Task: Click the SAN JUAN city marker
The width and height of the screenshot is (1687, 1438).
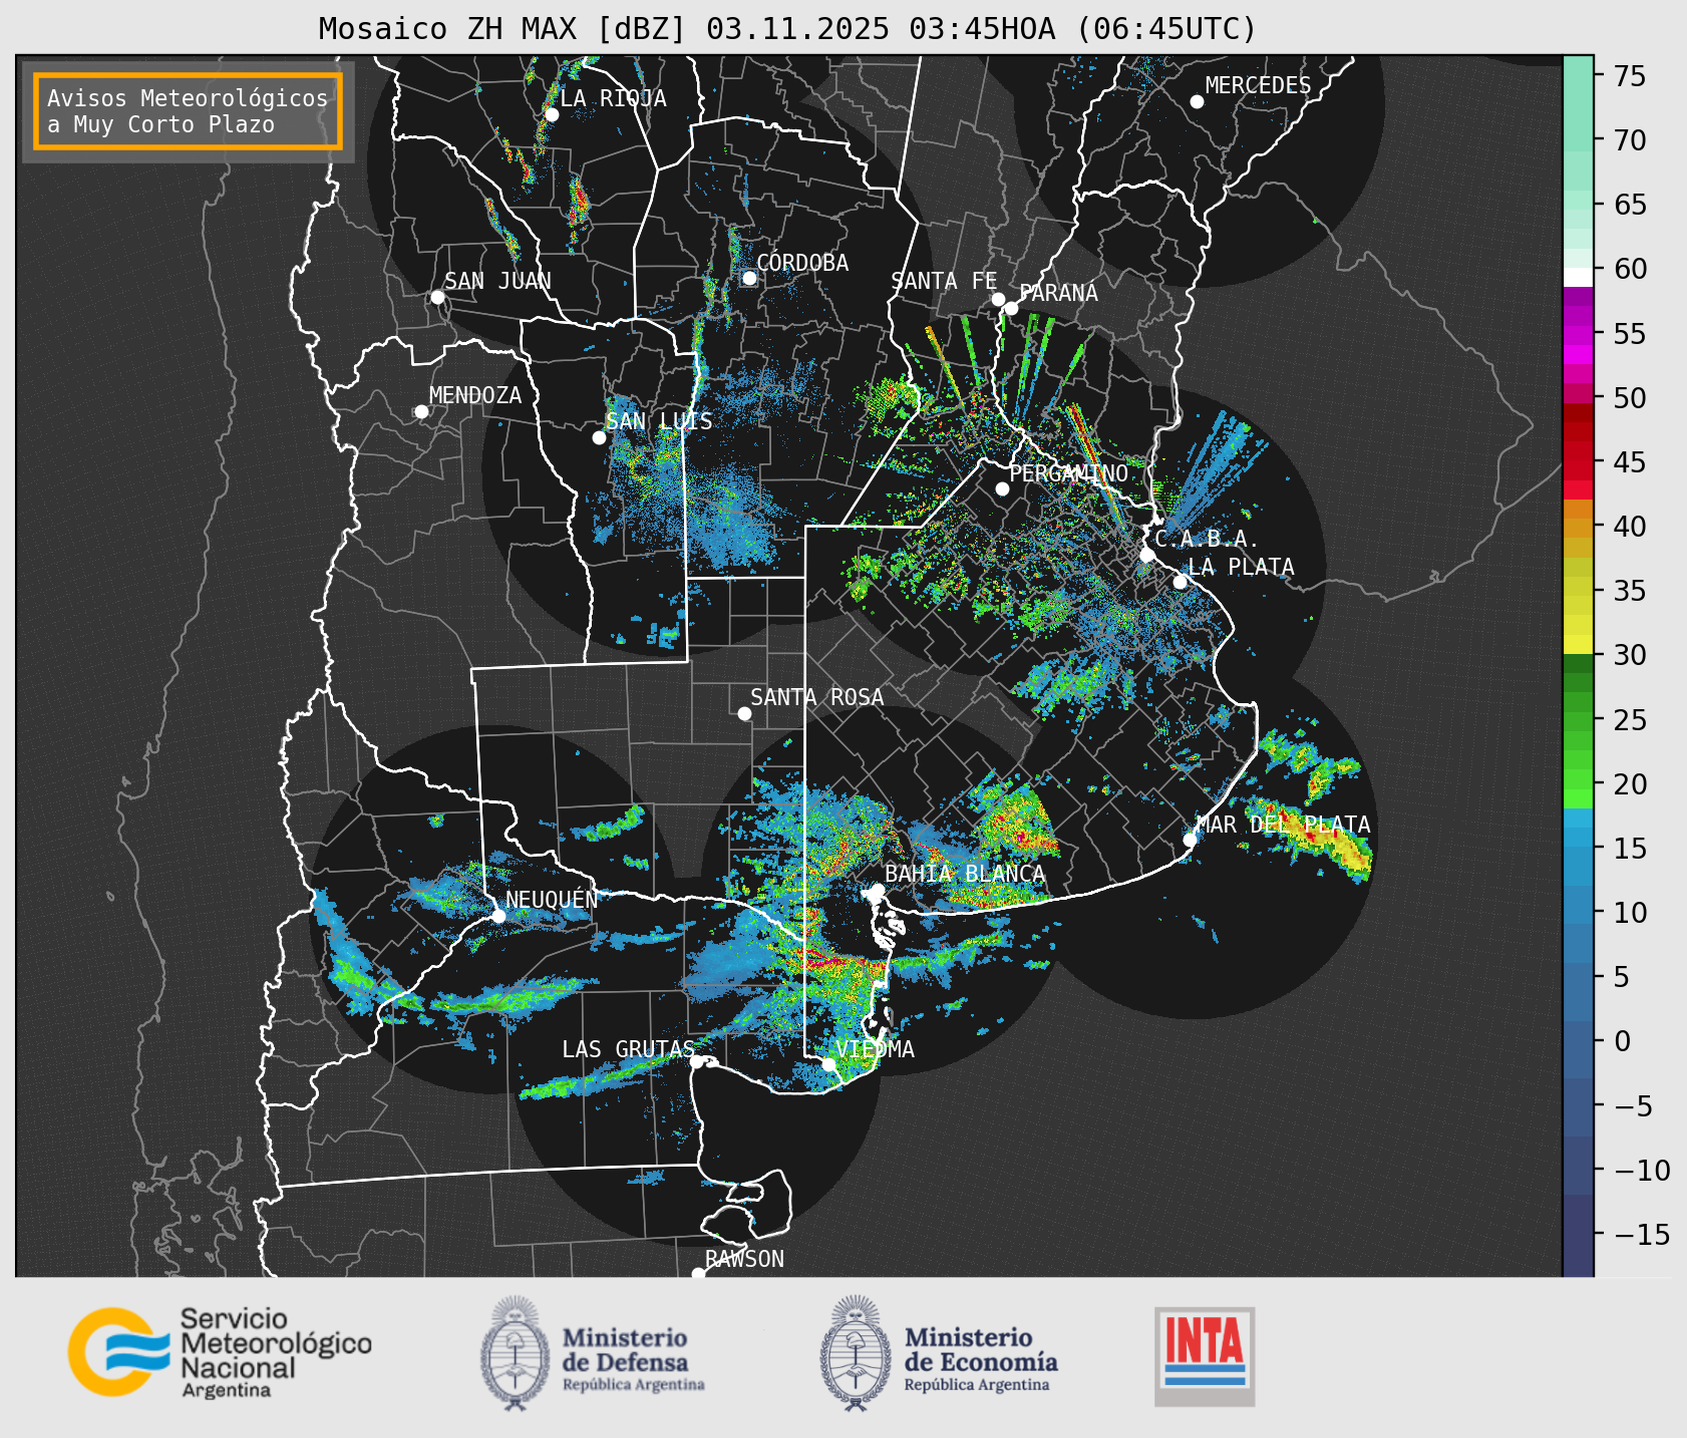Action: [437, 297]
